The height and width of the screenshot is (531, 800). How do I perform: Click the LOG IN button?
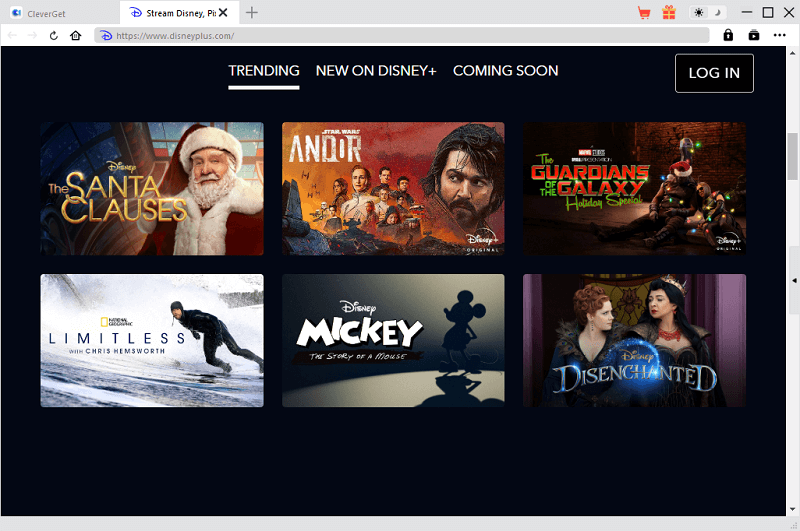714,73
